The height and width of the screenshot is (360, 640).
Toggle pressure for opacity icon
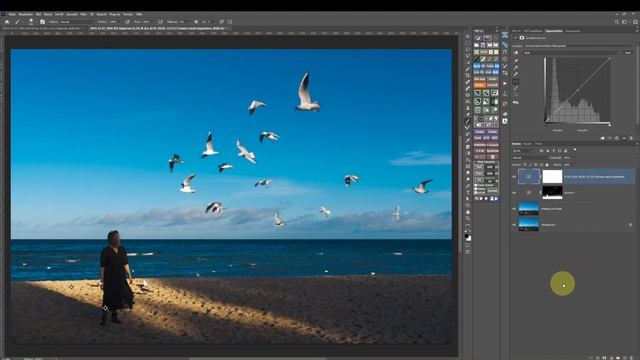coord(128,22)
